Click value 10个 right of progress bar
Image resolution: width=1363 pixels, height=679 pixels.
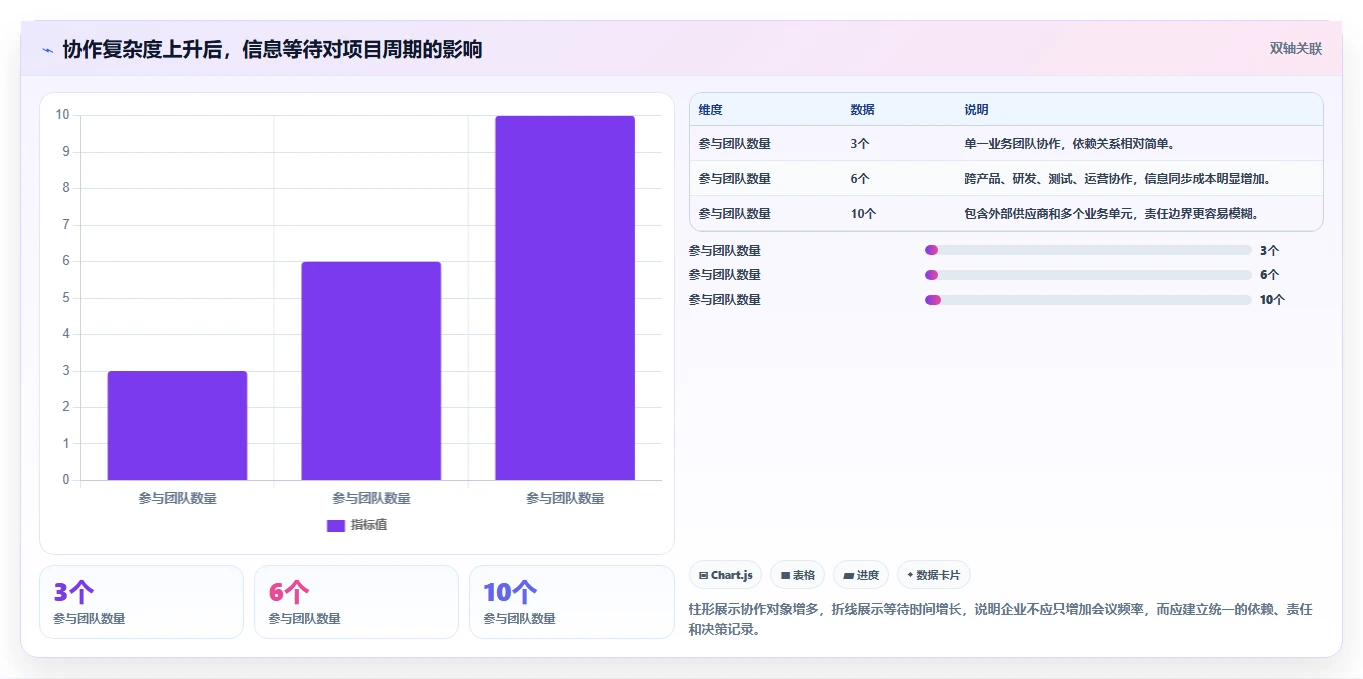1273,300
